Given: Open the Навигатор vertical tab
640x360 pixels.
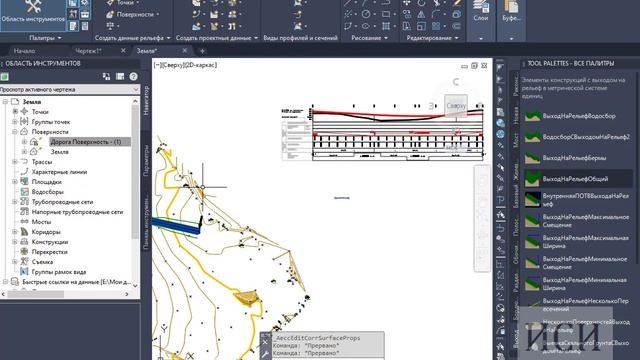Looking at the screenshot, I should (147, 101).
